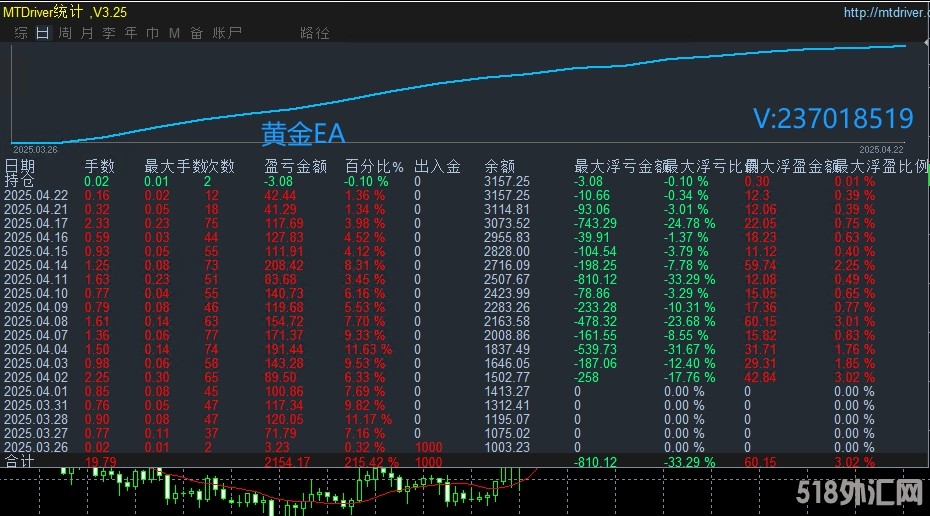
Task: Select the 日 daily statistics tab
Action: [42, 33]
